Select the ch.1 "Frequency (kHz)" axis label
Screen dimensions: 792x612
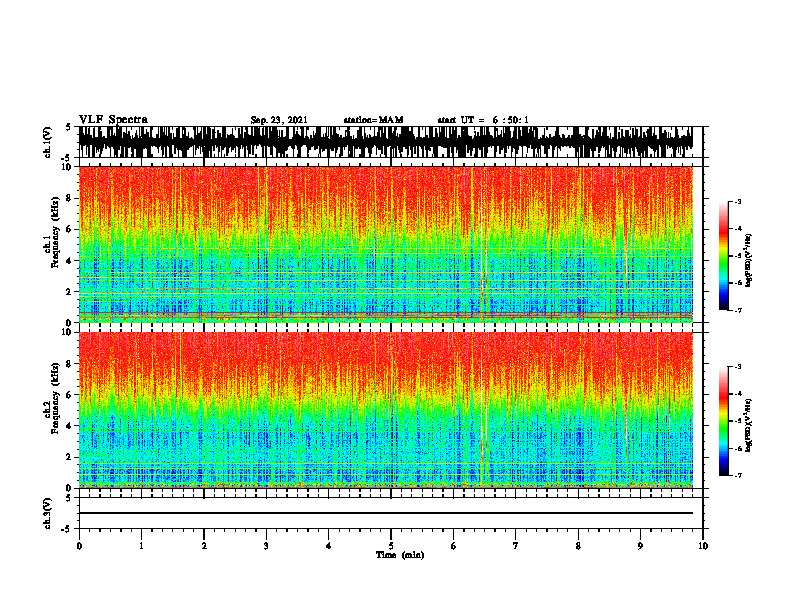point(55,233)
